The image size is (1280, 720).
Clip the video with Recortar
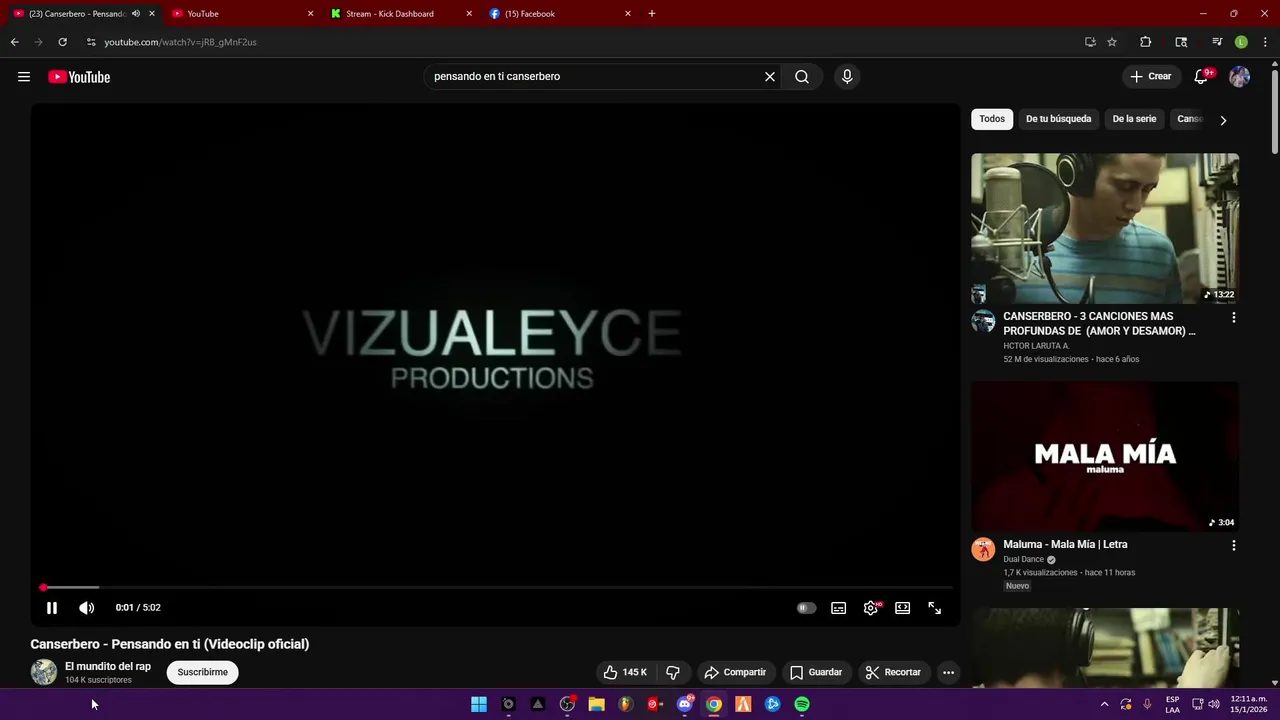click(893, 673)
